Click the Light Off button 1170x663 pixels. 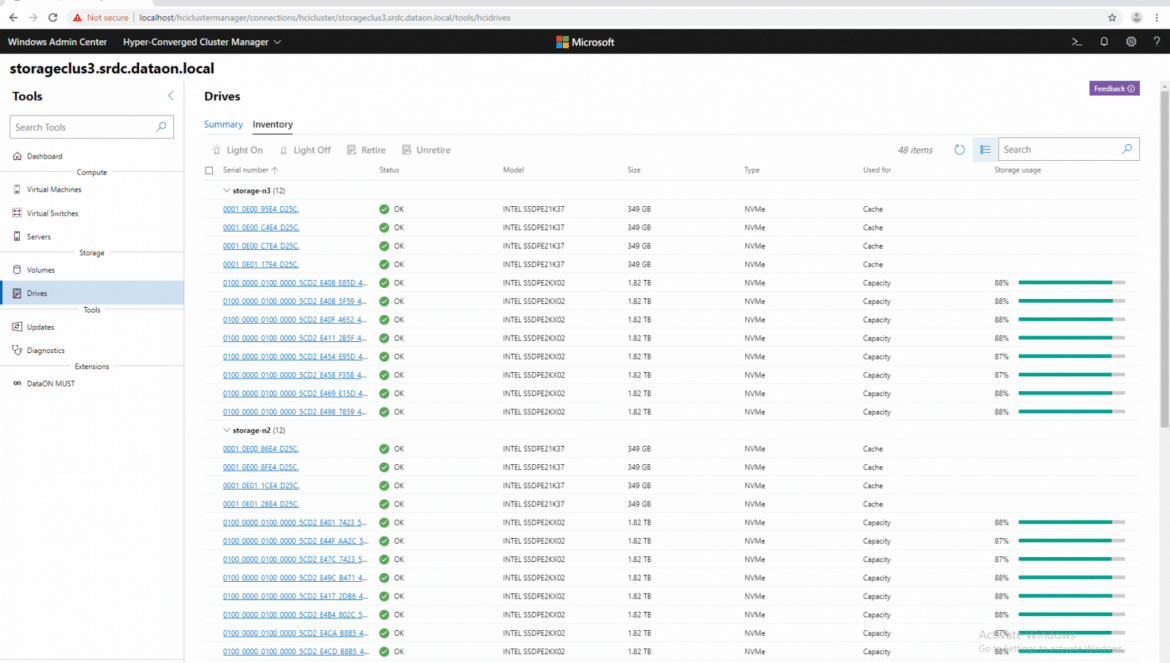tap(305, 150)
